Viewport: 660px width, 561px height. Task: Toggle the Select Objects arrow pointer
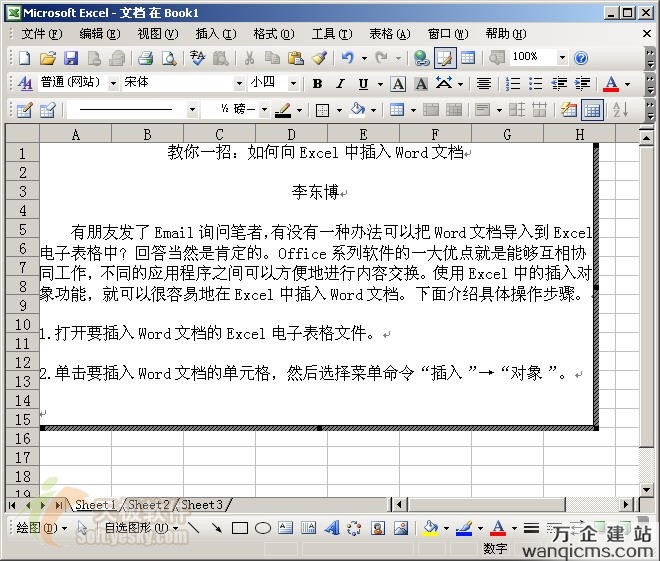82,528
